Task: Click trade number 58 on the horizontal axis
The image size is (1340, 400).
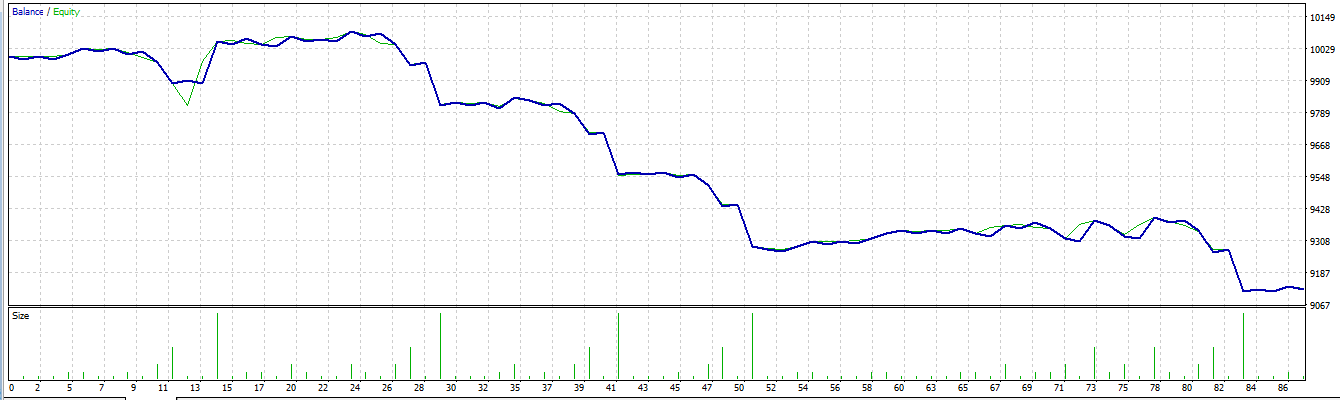Action: 867,387
